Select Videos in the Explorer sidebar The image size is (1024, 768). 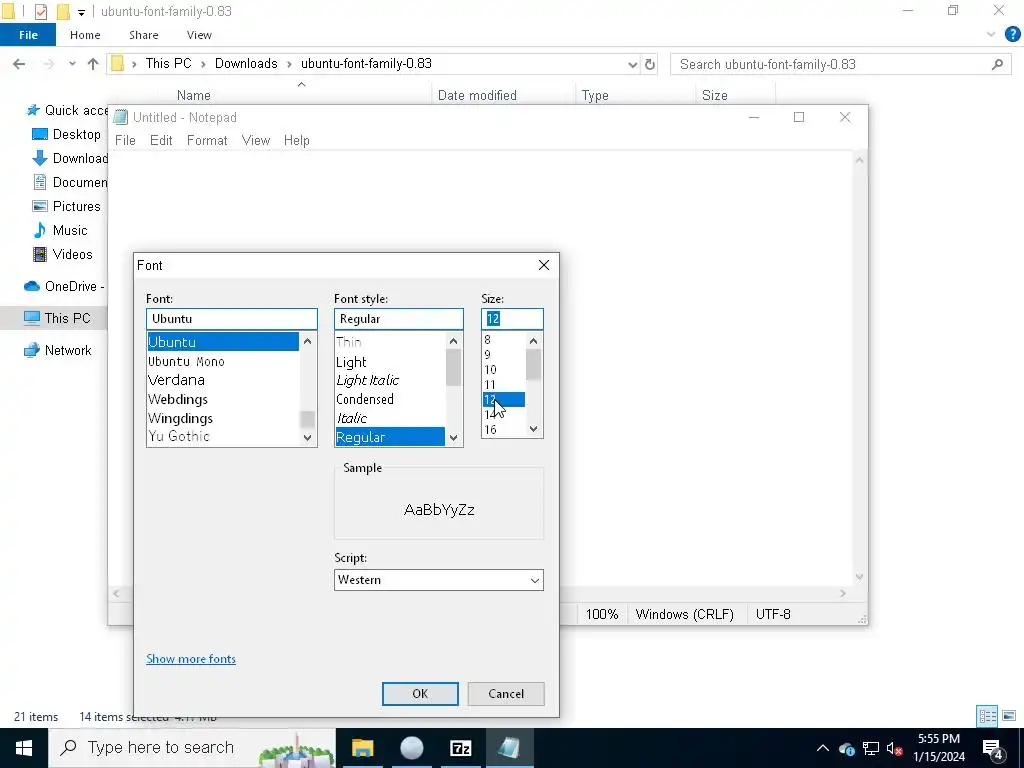point(63,255)
